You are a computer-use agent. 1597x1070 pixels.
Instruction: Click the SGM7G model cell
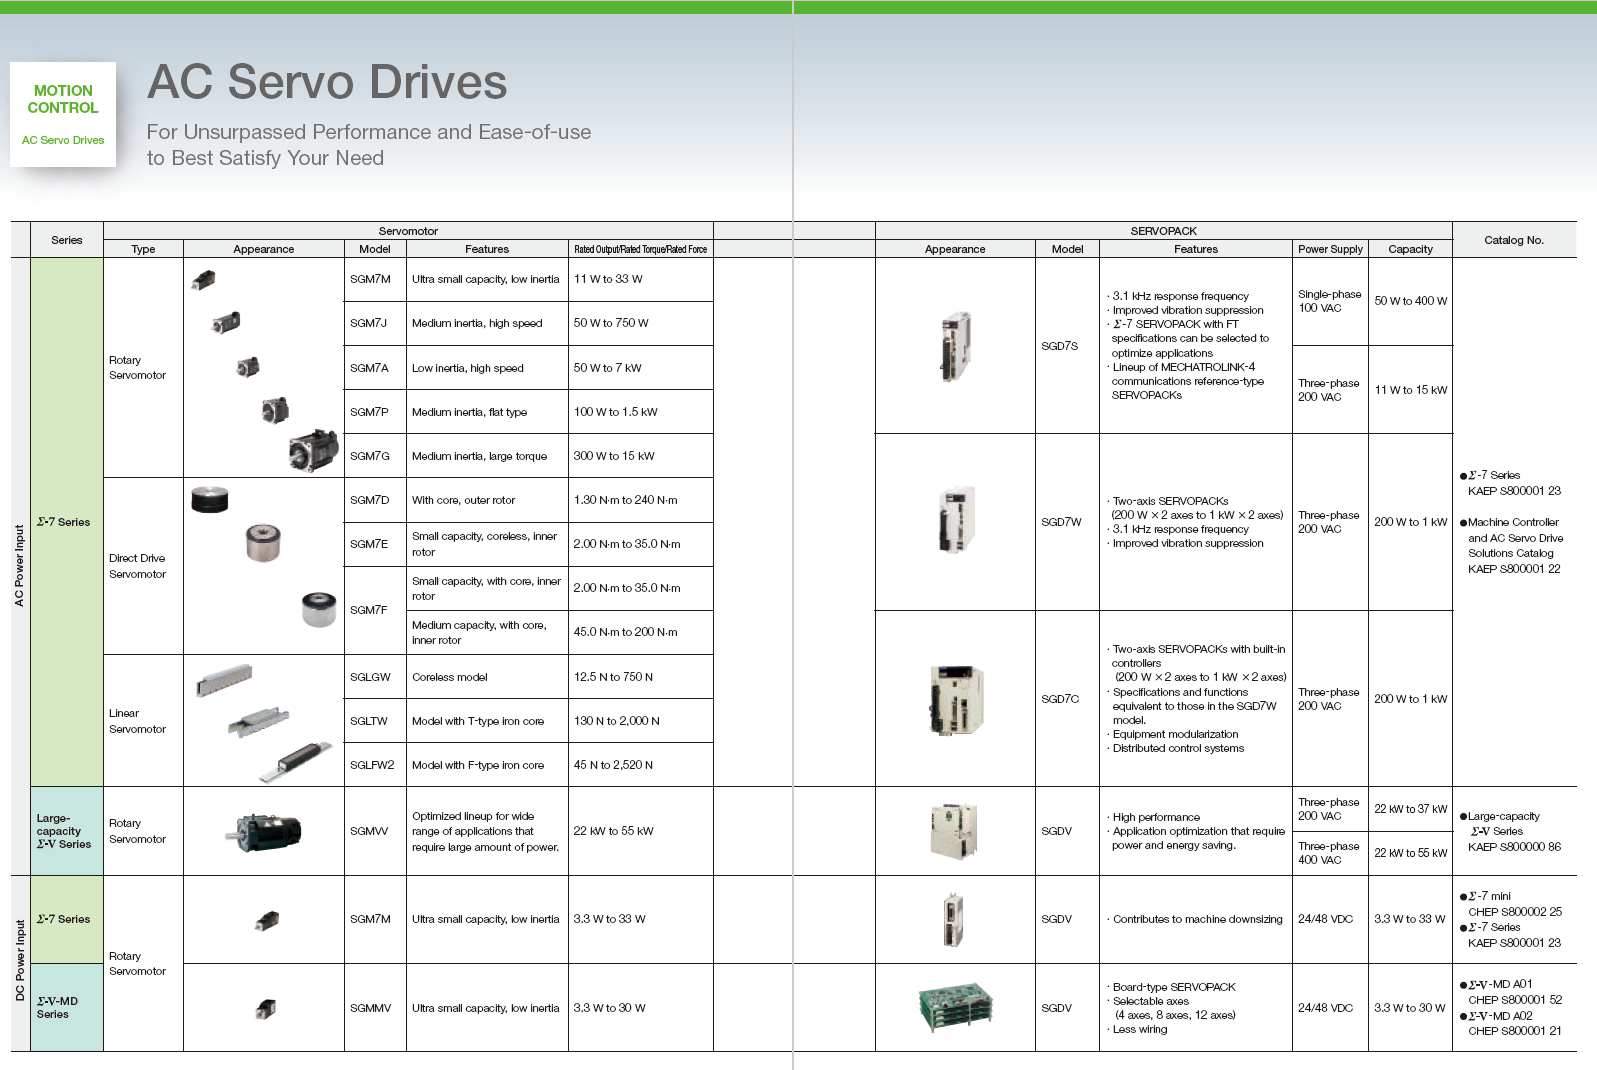click(375, 456)
